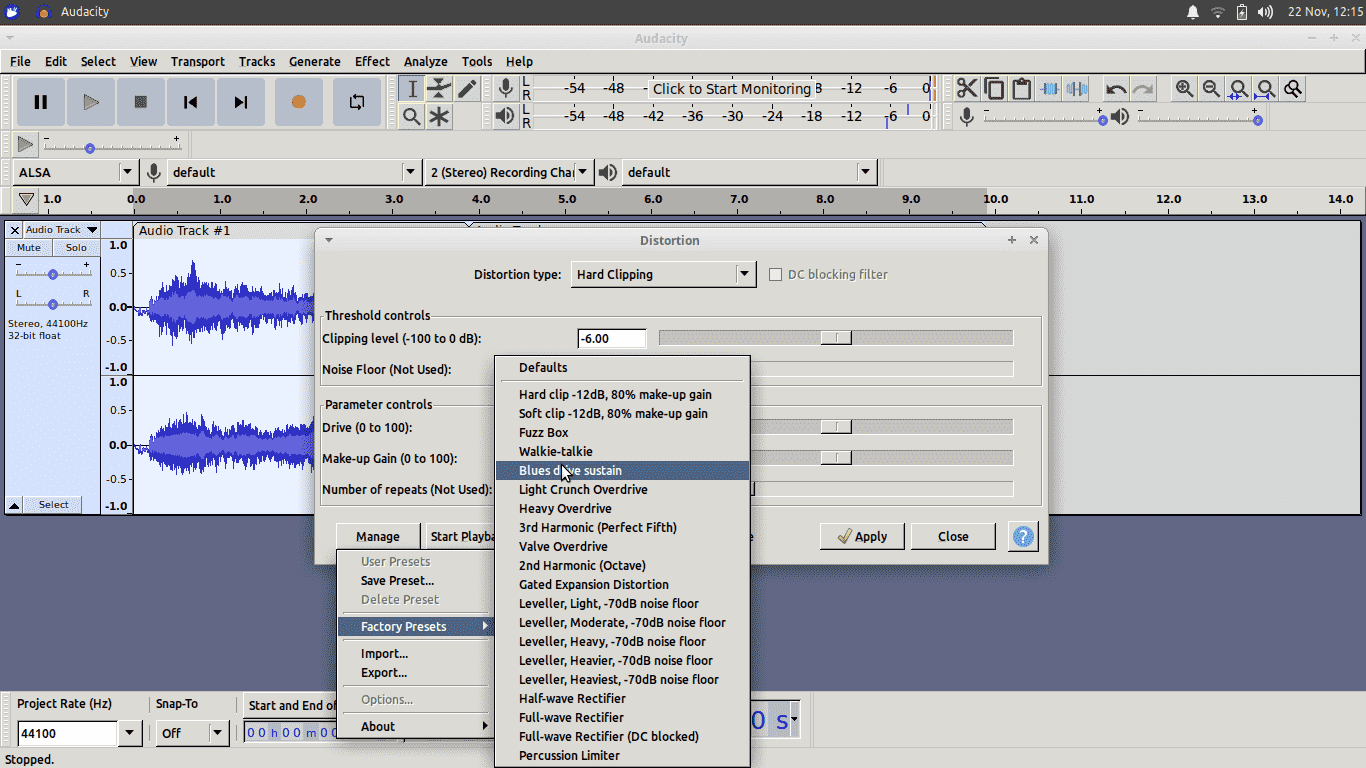1366x768 pixels.
Task: Choose the Zoom magnifier tool
Action: click(x=412, y=117)
